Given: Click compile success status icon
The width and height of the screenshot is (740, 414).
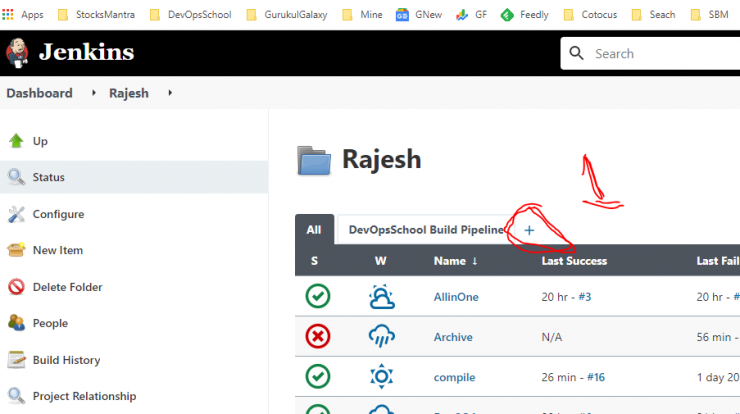Looking at the screenshot, I should 318,376.
